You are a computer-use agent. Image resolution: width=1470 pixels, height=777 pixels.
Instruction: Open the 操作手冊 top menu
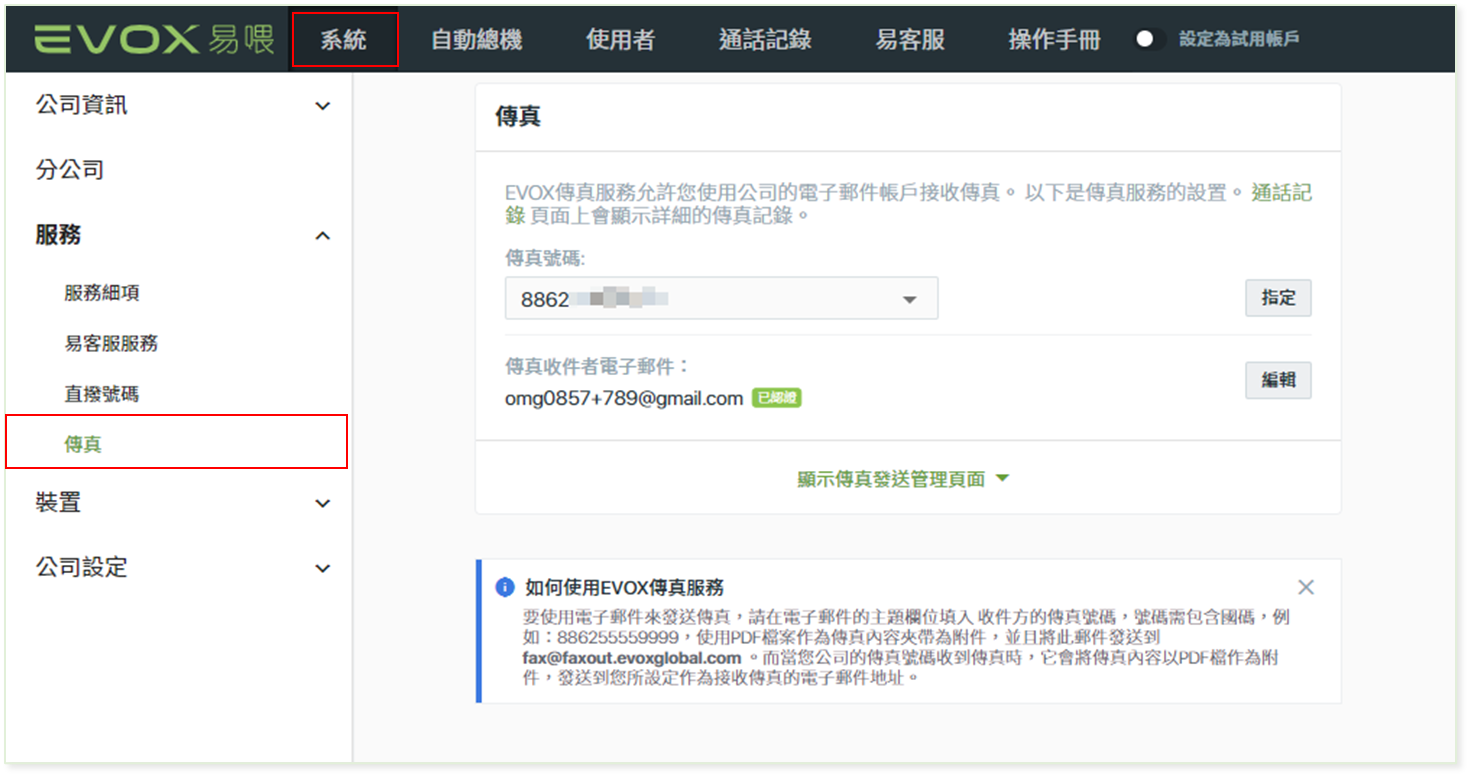1054,39
